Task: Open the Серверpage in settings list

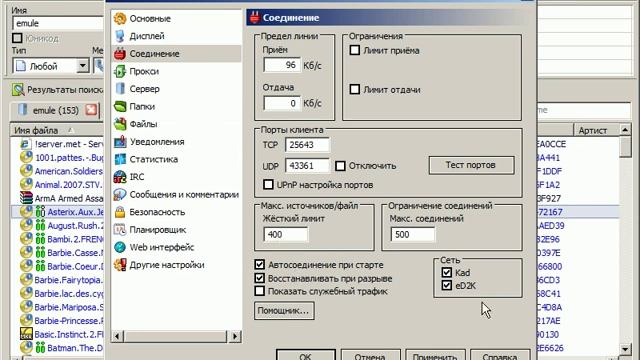Action: [144, 89]
